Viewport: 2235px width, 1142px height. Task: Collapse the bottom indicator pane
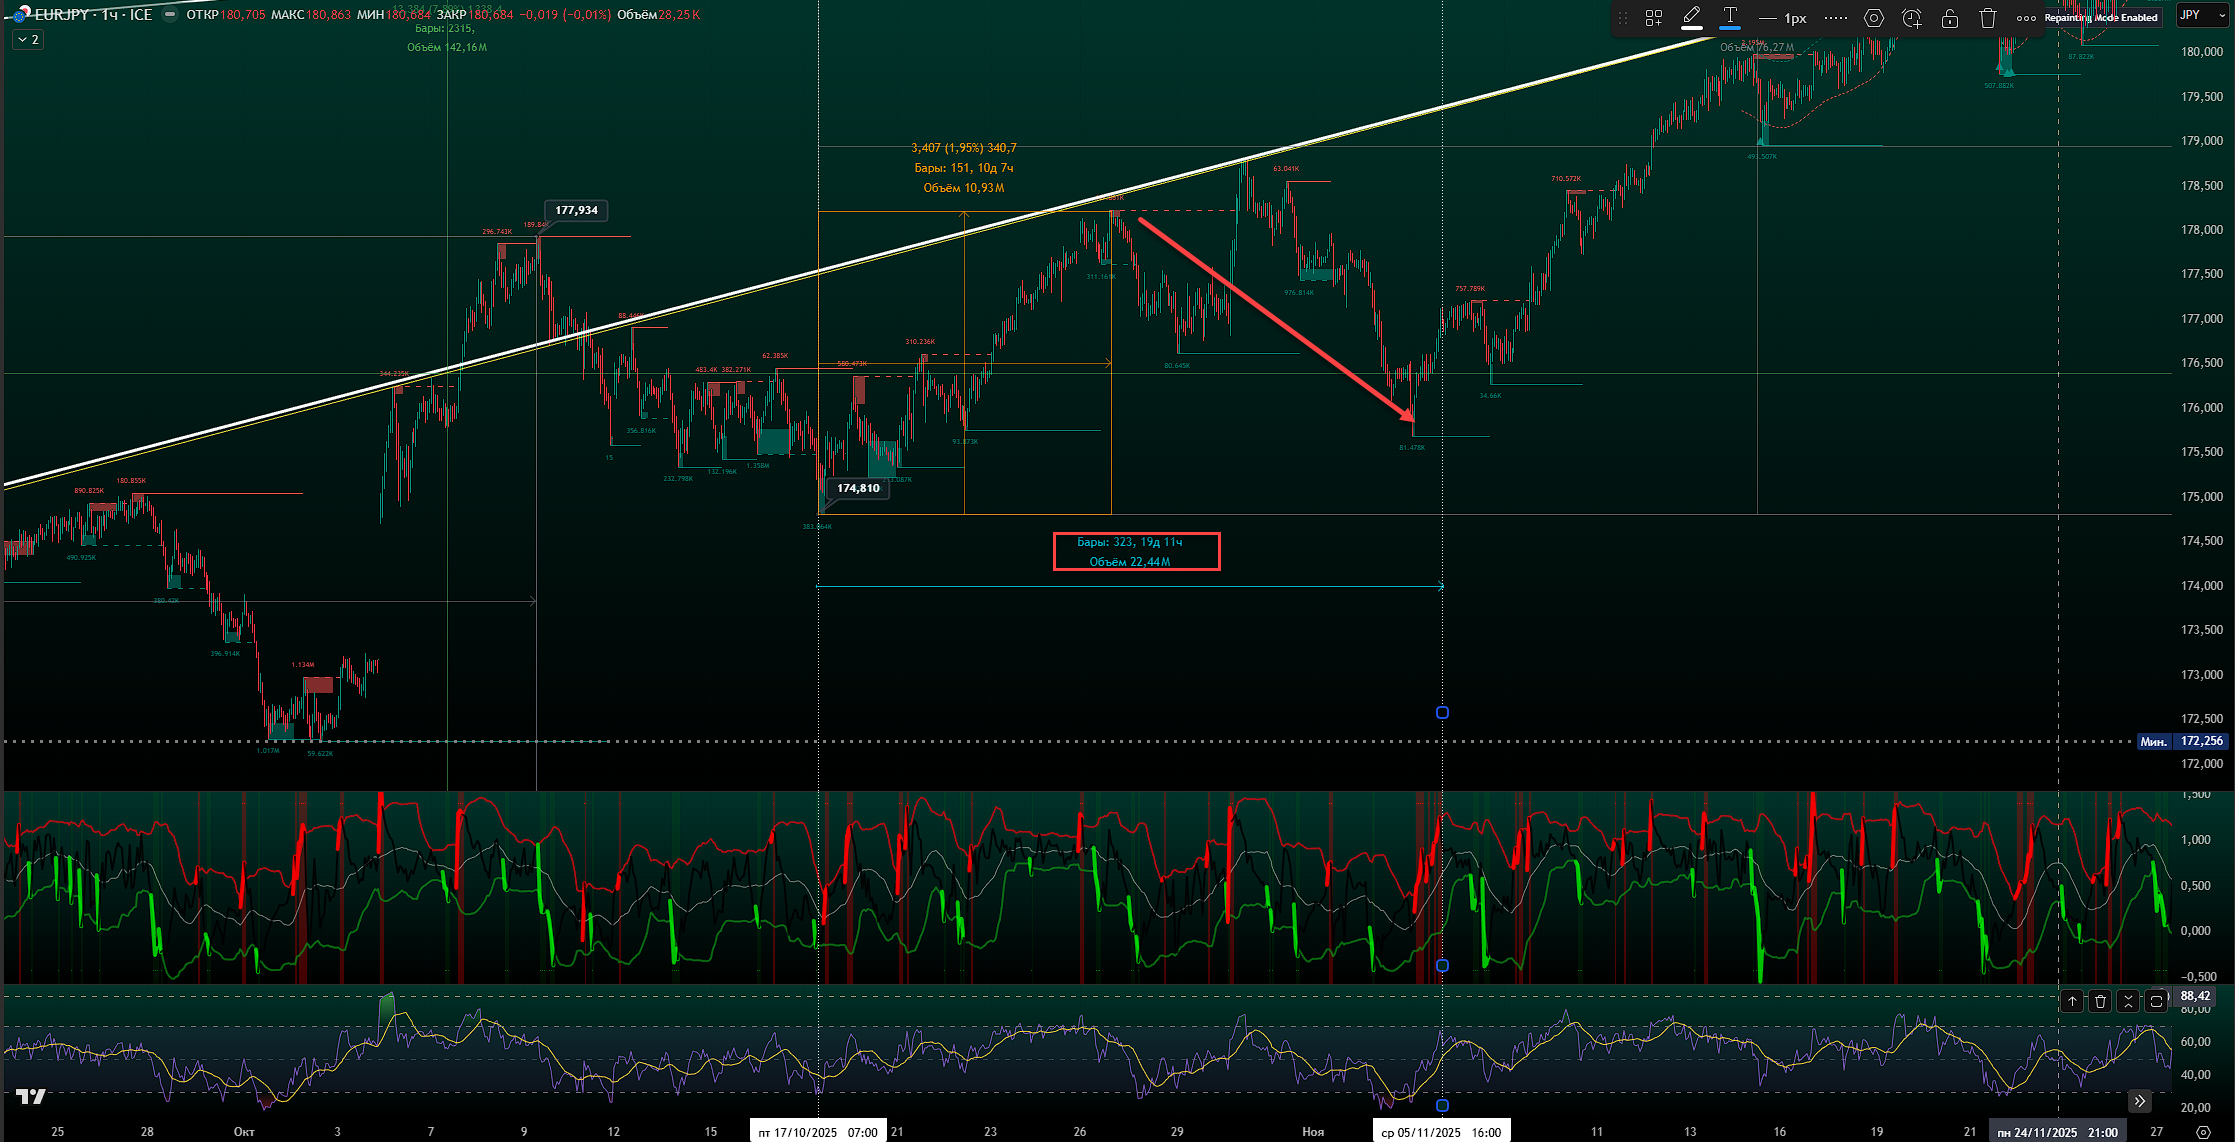2128,1001
